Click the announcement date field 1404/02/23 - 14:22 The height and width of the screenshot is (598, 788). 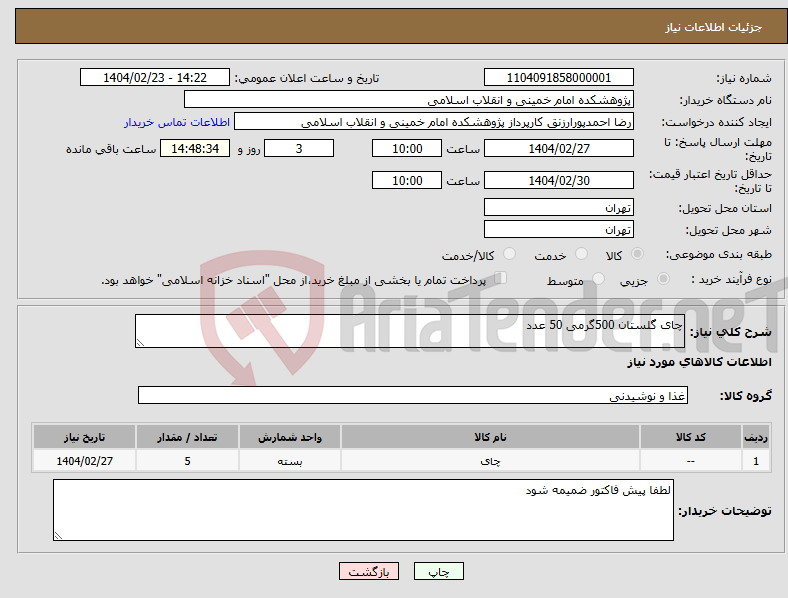click(155, 77)
